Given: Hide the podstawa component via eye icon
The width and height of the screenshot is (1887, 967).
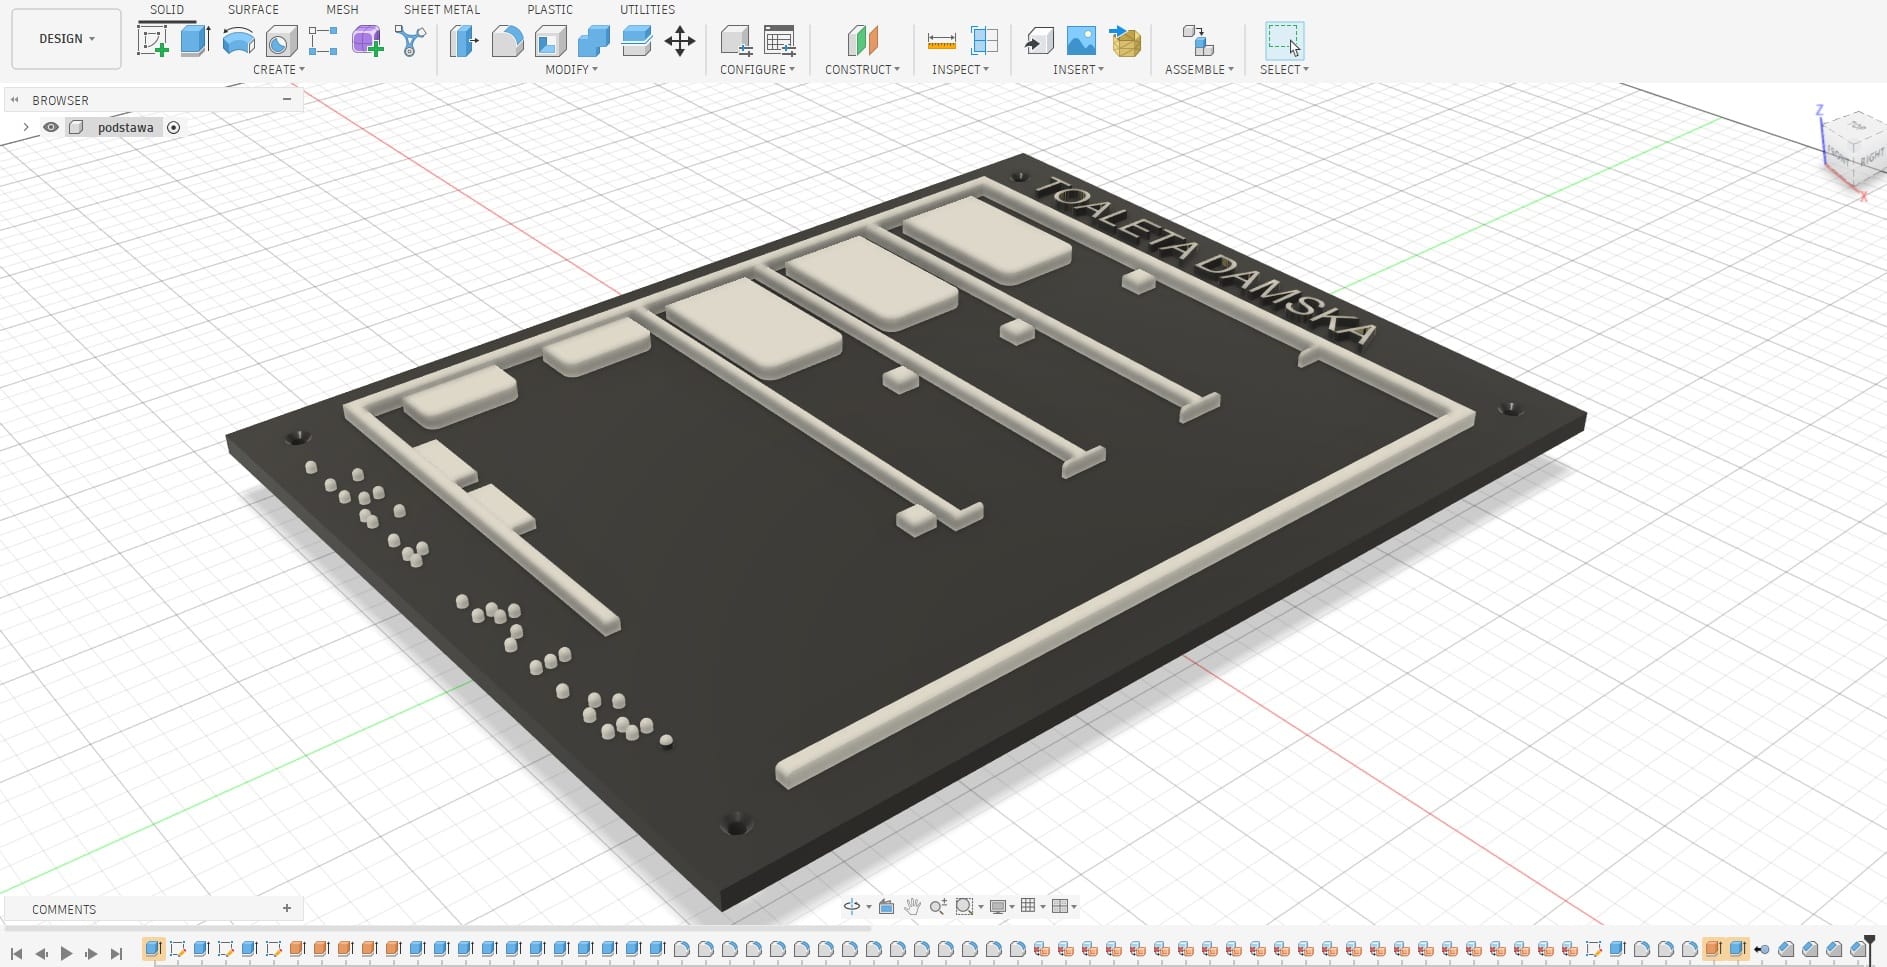Looking at the screenshot, I should tap(51, 127).
